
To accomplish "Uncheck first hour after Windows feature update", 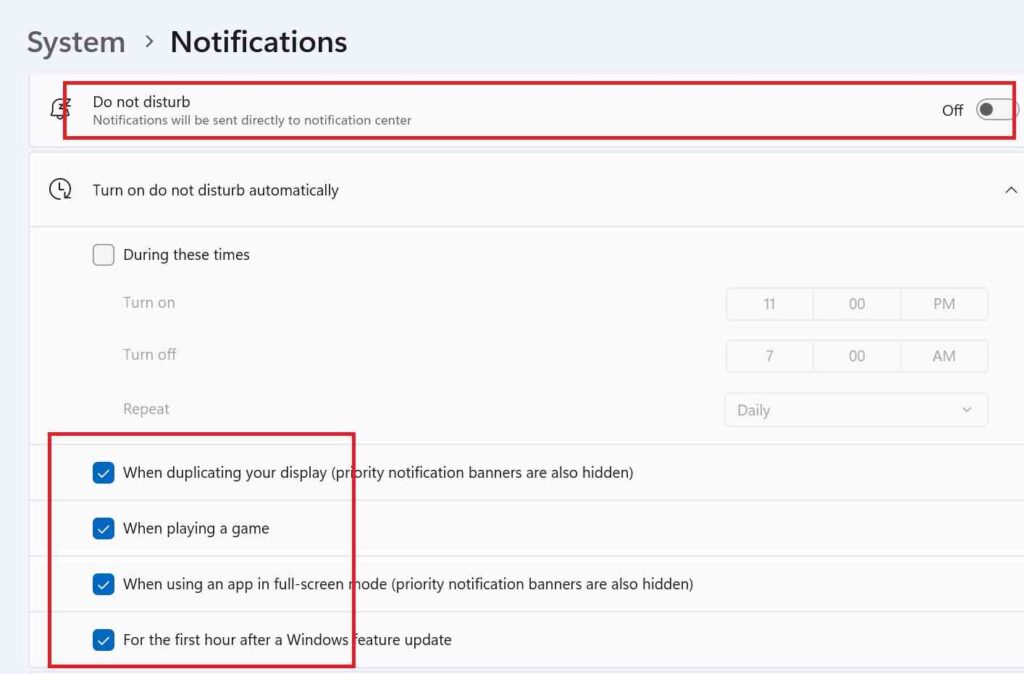I will pyautogui.click(x=103, y=640).
